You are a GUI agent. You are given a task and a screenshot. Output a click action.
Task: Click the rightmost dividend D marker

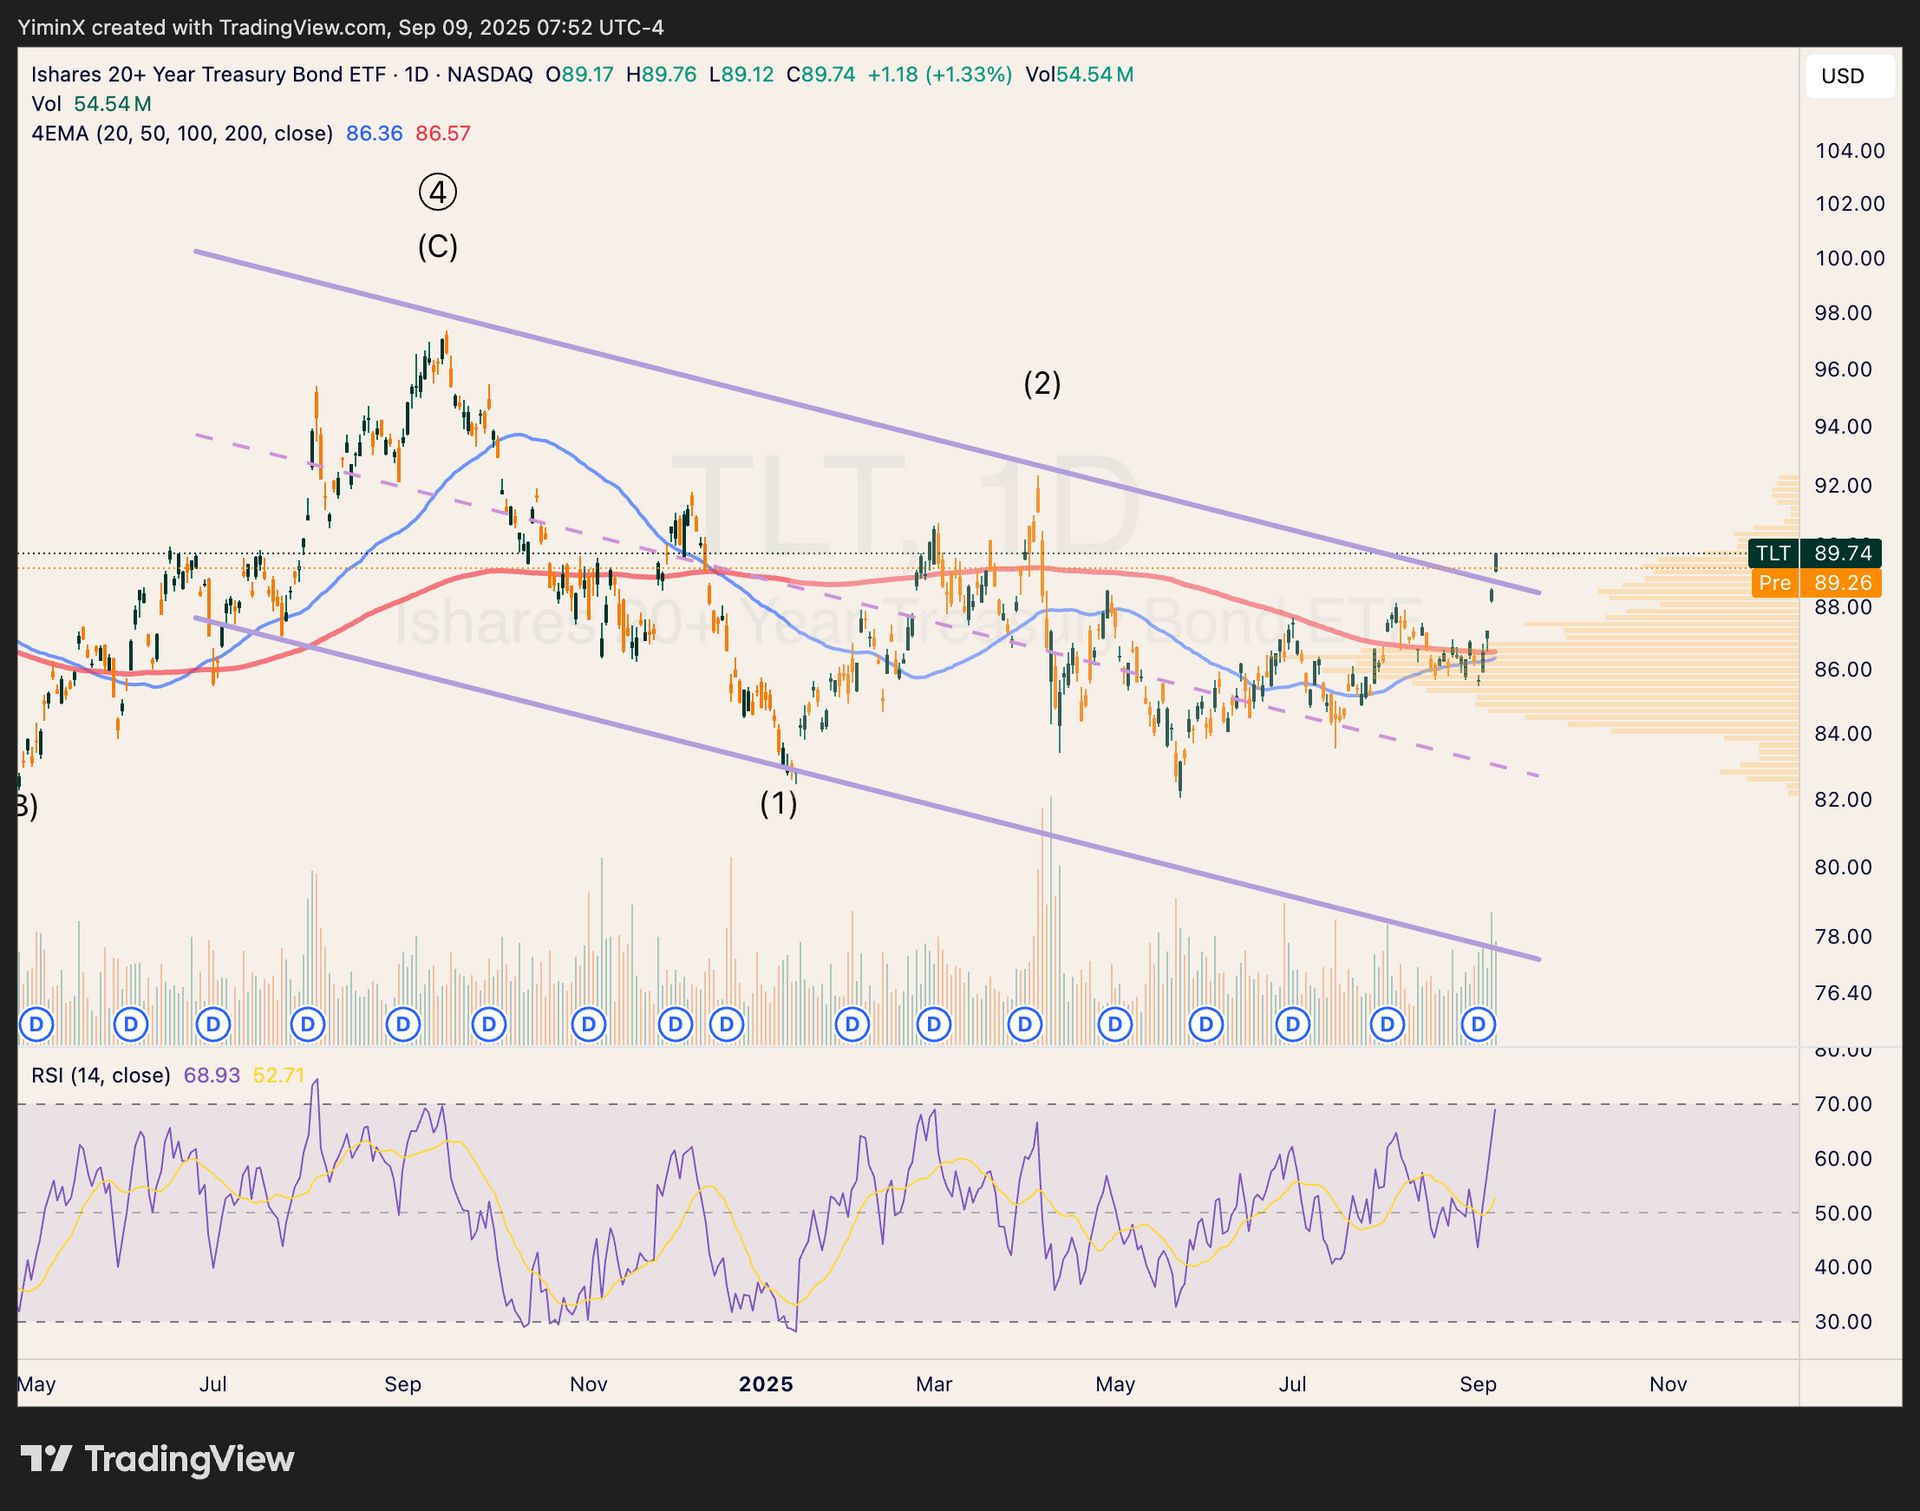pos(1478,1024)
